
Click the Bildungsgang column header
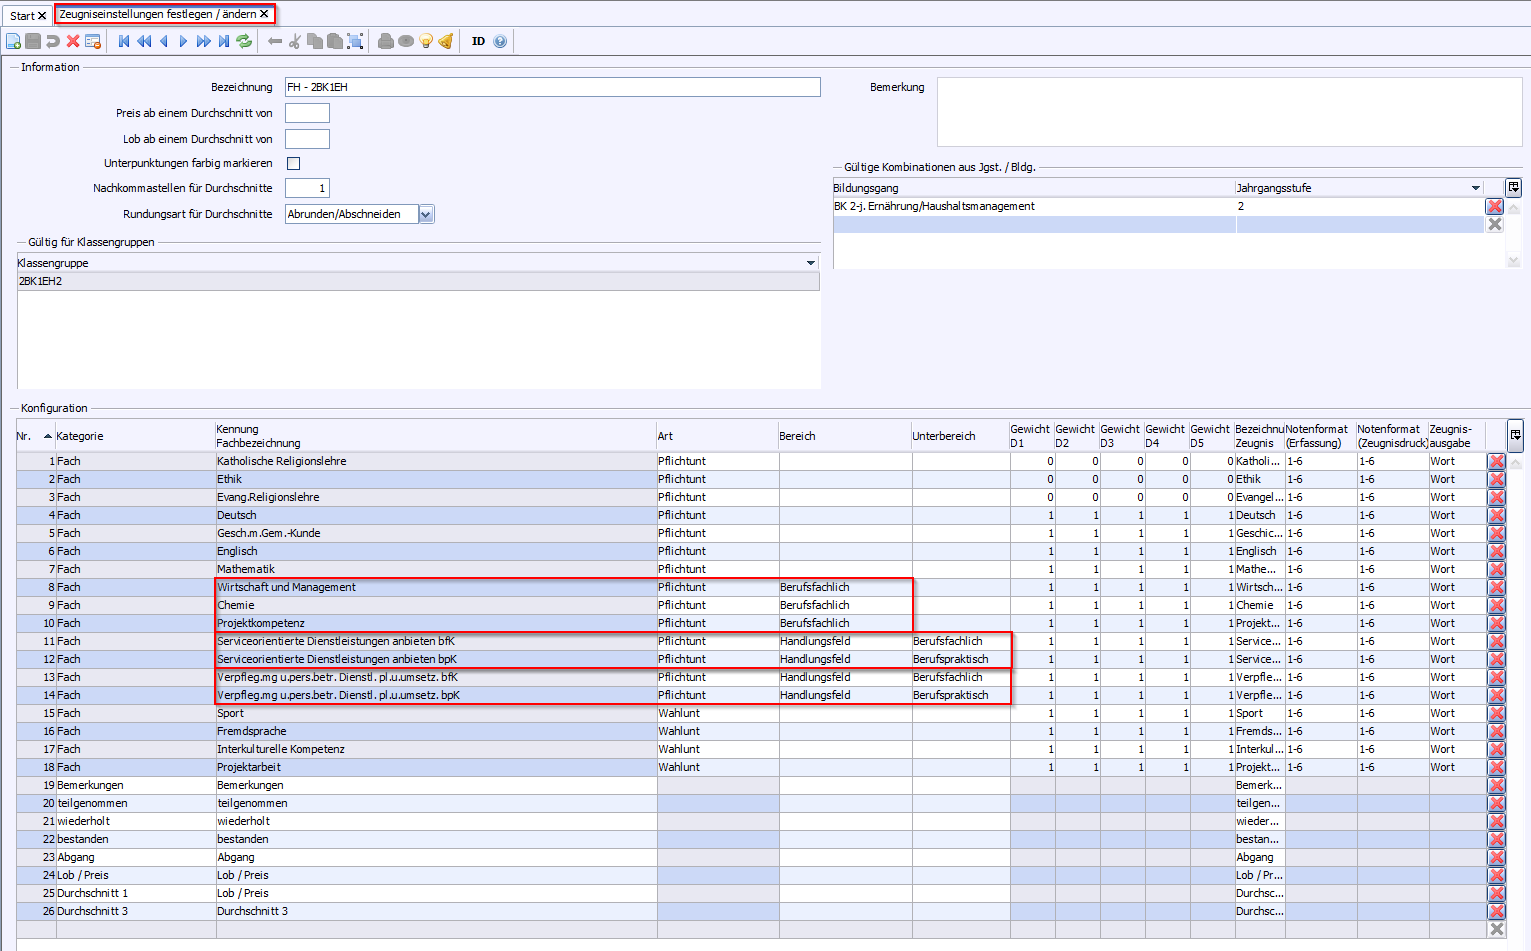[1034, 188]
